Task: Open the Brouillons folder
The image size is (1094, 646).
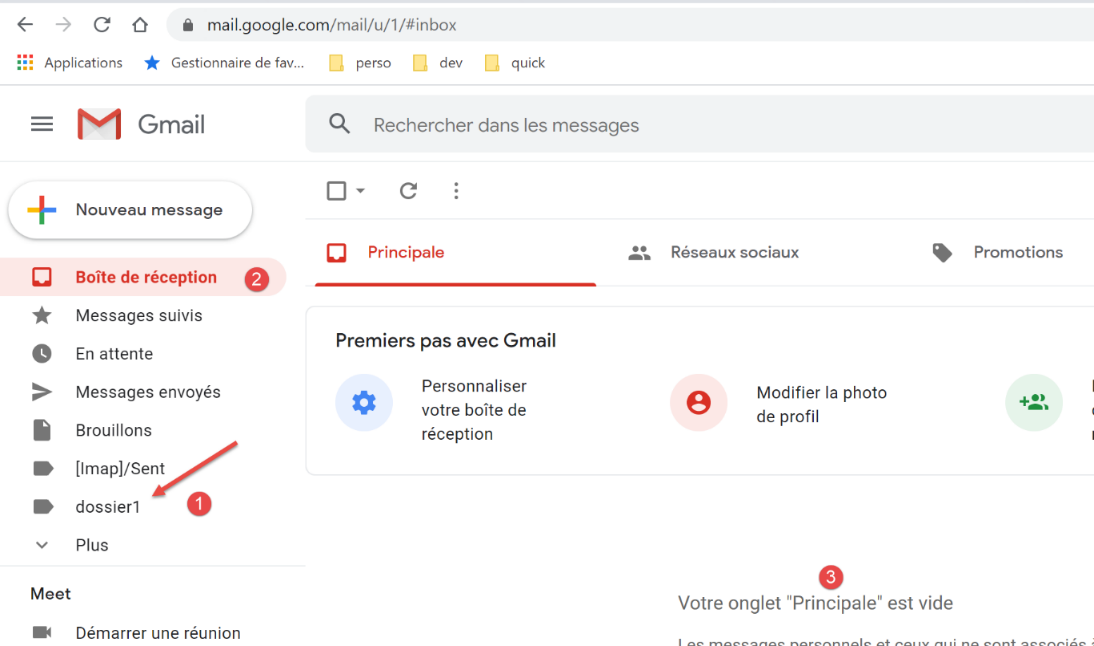Action: [113, 430]
